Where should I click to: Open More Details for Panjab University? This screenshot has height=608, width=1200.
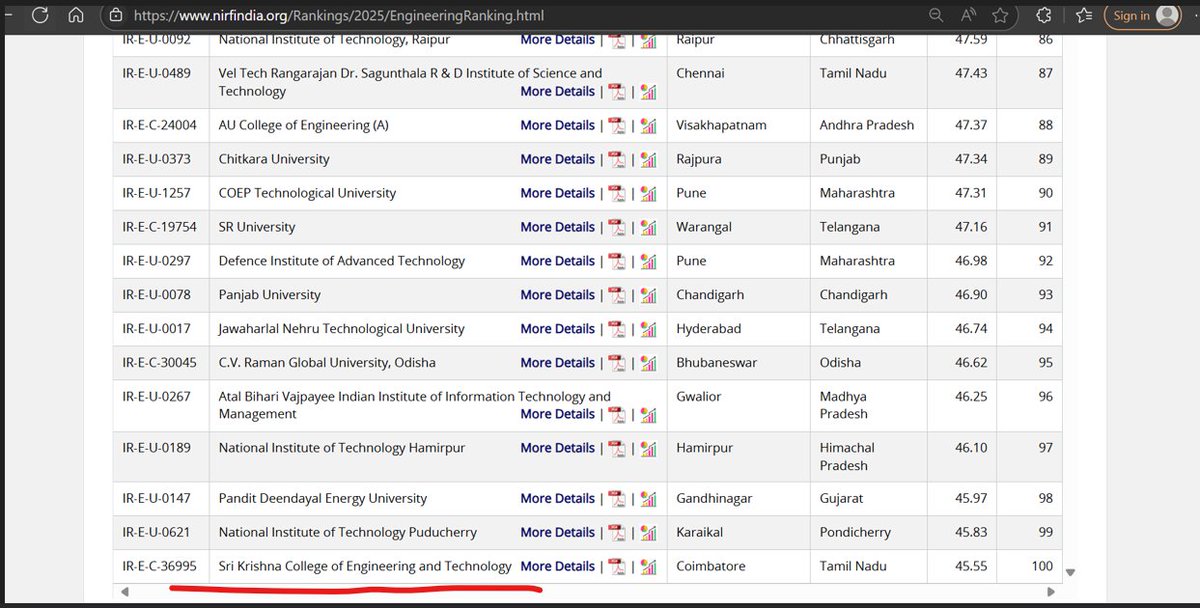pos(557,295)
